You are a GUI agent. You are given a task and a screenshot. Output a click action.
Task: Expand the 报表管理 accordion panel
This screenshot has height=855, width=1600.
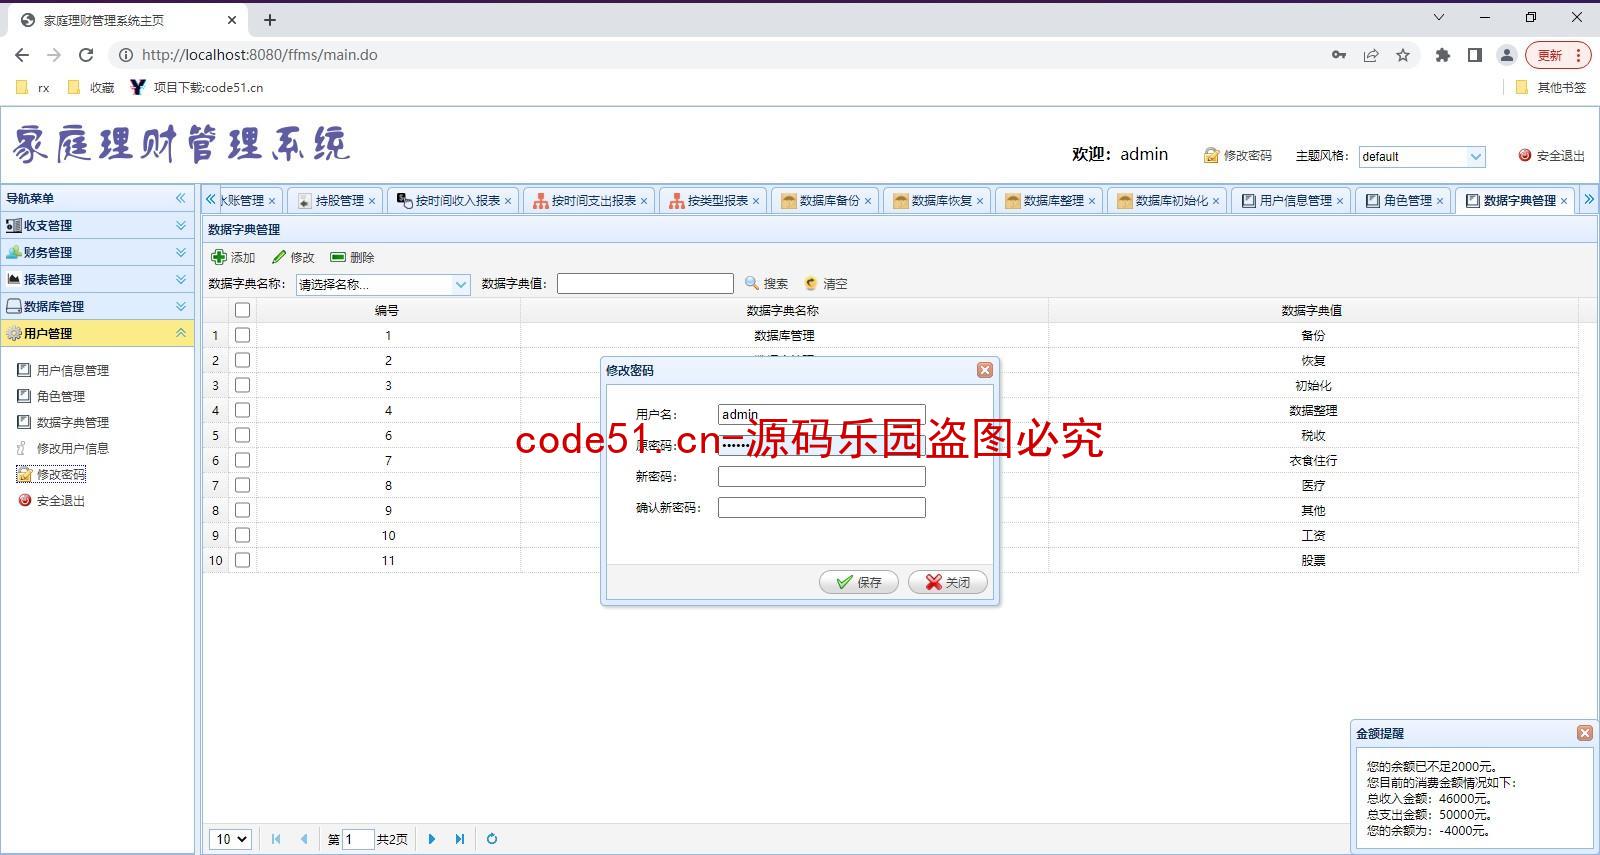97,279
